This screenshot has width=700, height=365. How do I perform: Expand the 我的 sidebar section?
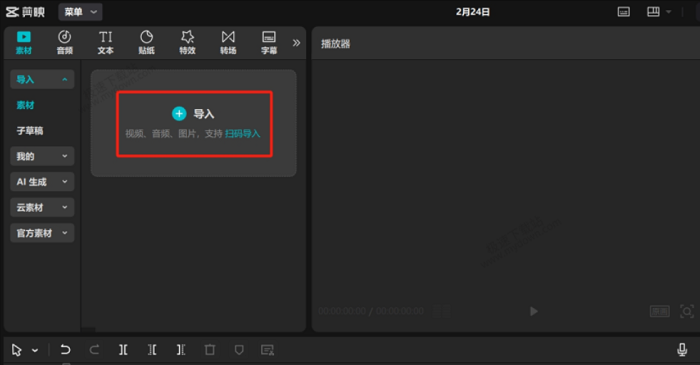coord(42,156)
